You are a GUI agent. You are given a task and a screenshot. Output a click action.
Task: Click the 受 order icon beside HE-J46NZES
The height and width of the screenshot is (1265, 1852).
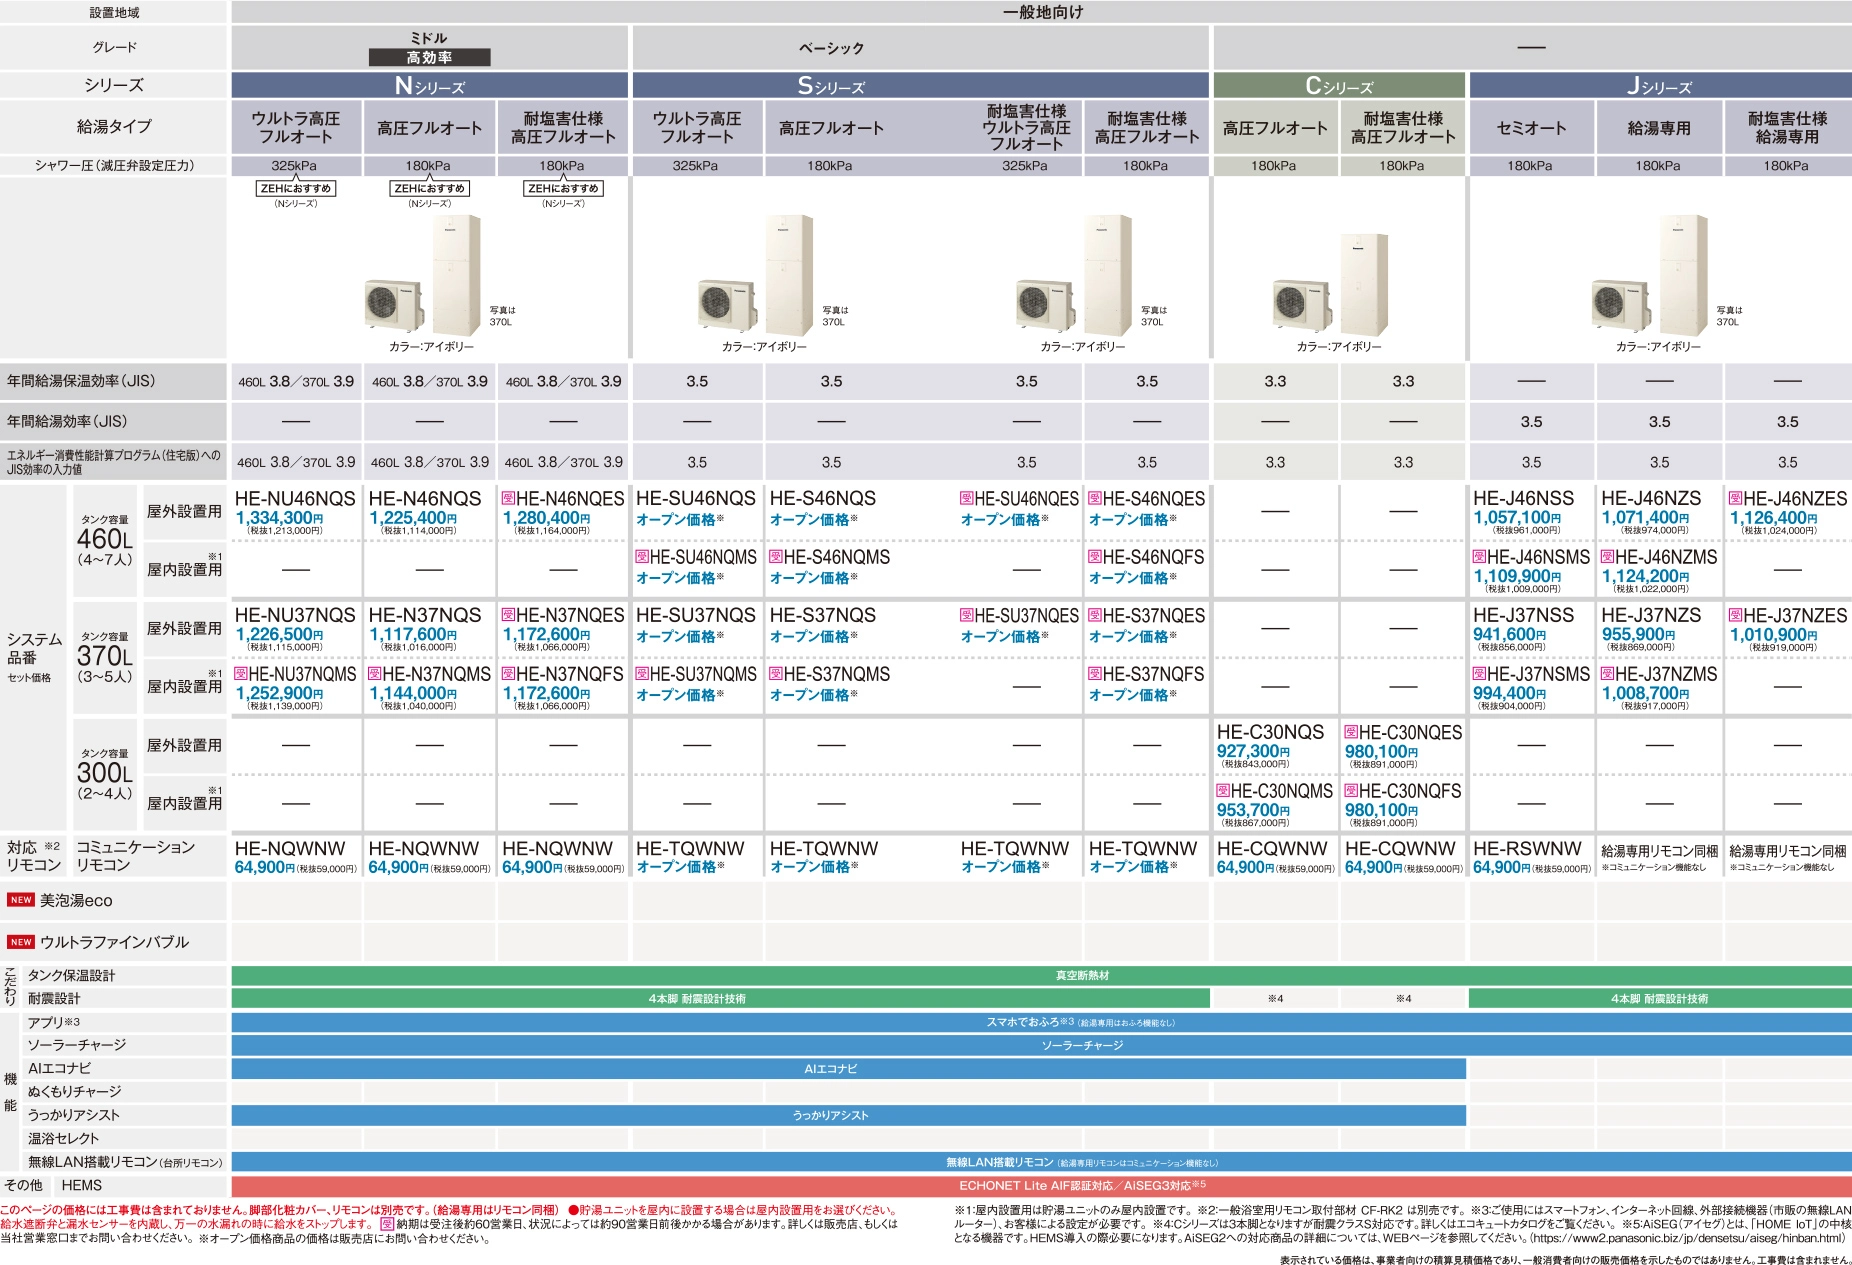pyautogui.click(x=1735, y=499)
